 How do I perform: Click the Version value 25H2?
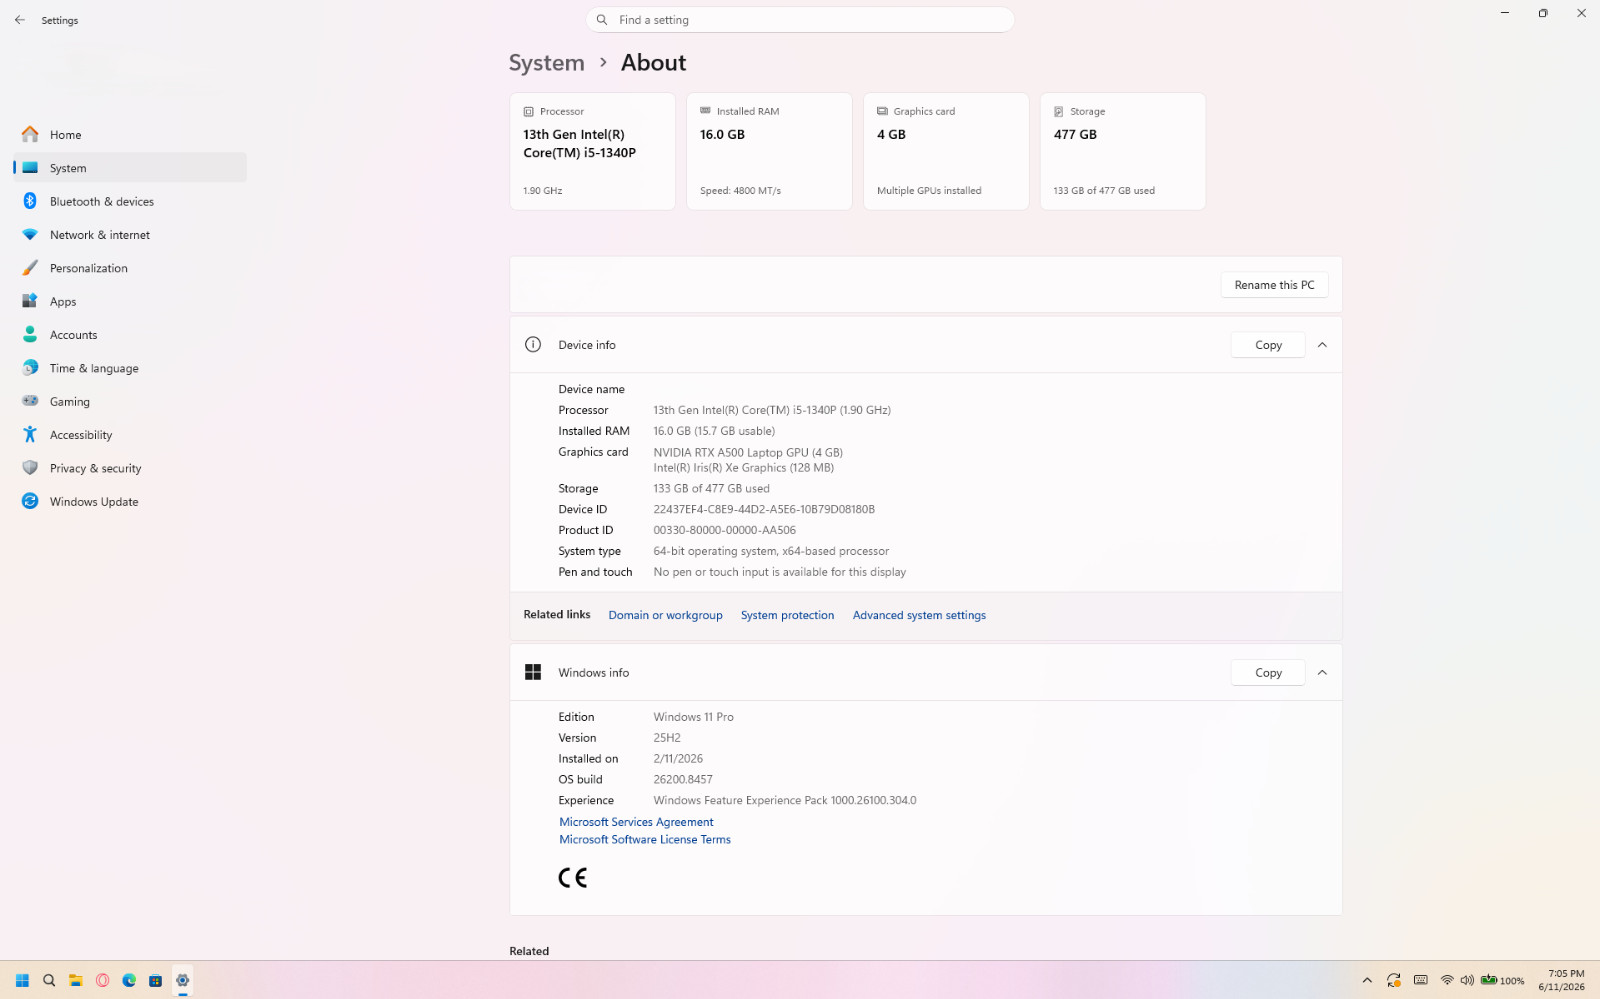(x=667, y=738)
